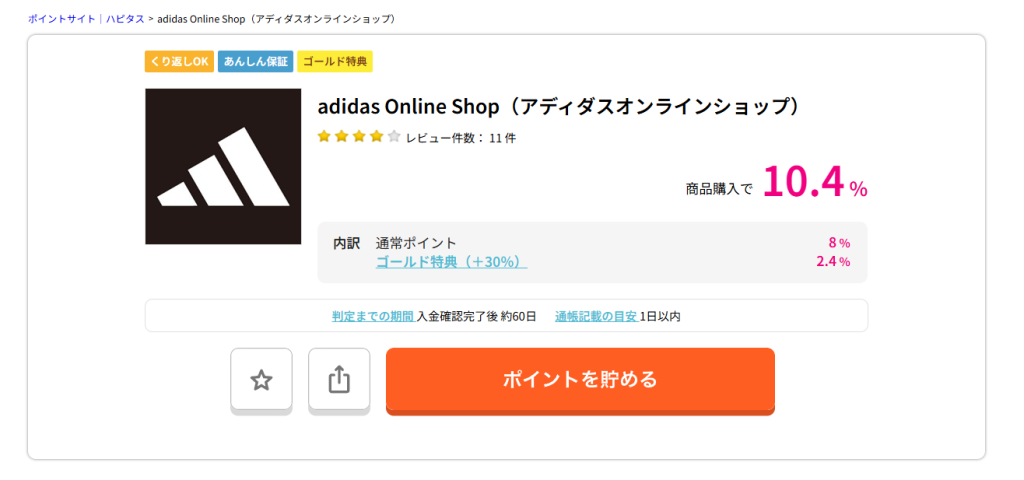1024x480 pixels.
Task: Click the くり返しOK badge
Action: point(180,61)
